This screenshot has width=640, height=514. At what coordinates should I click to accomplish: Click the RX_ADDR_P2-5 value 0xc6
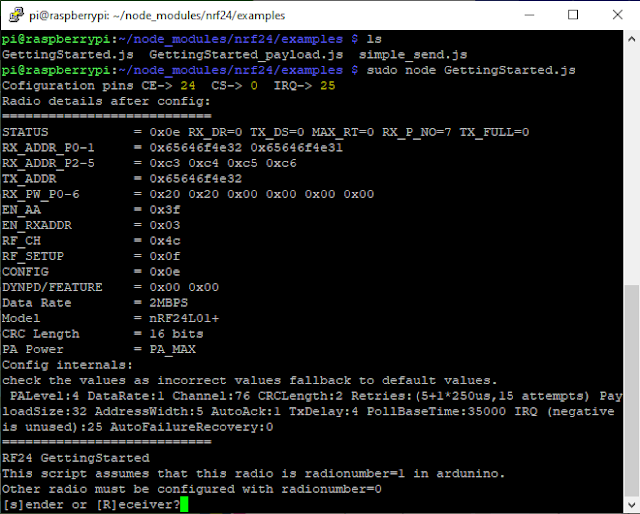281,163
